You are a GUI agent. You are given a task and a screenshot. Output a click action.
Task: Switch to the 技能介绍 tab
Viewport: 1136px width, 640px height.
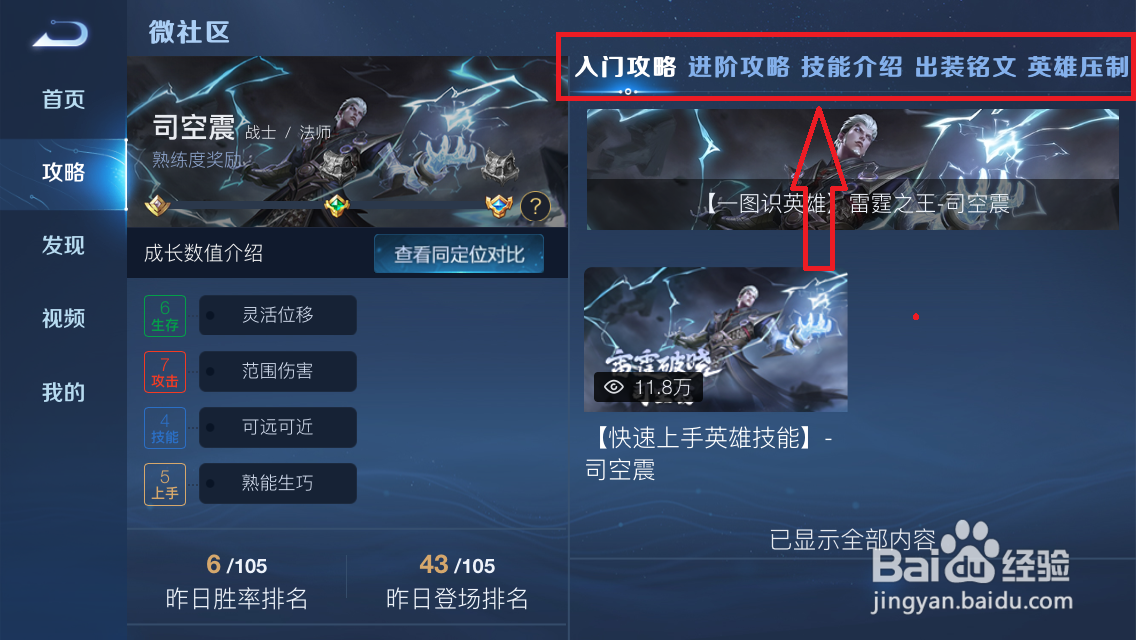coord(852,67)
